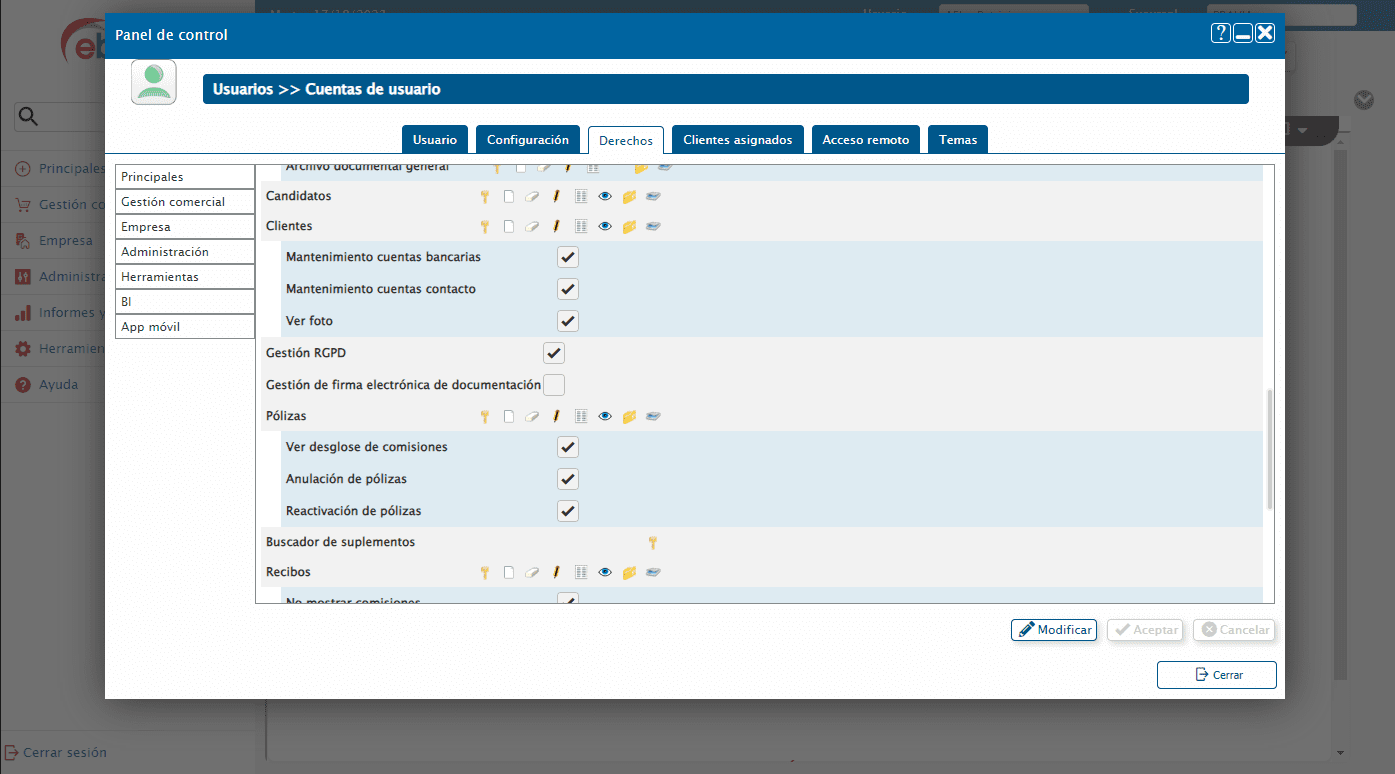This screenshot has height=774, width=1395.
Task: Uncheck the Anulación de pólizas checkbox
Action: [x=568, y=479]
